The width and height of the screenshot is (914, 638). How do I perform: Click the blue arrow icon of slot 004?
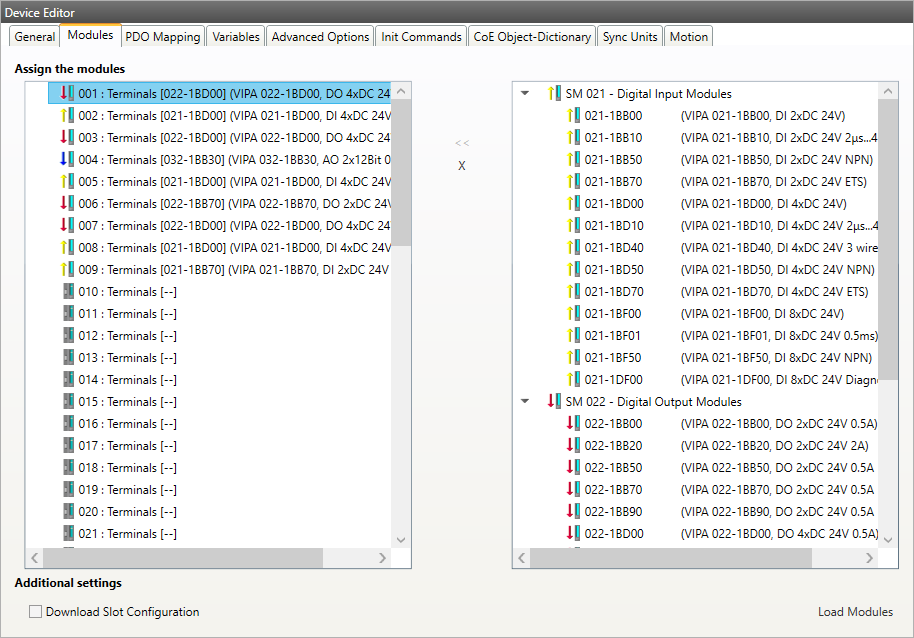67,159
